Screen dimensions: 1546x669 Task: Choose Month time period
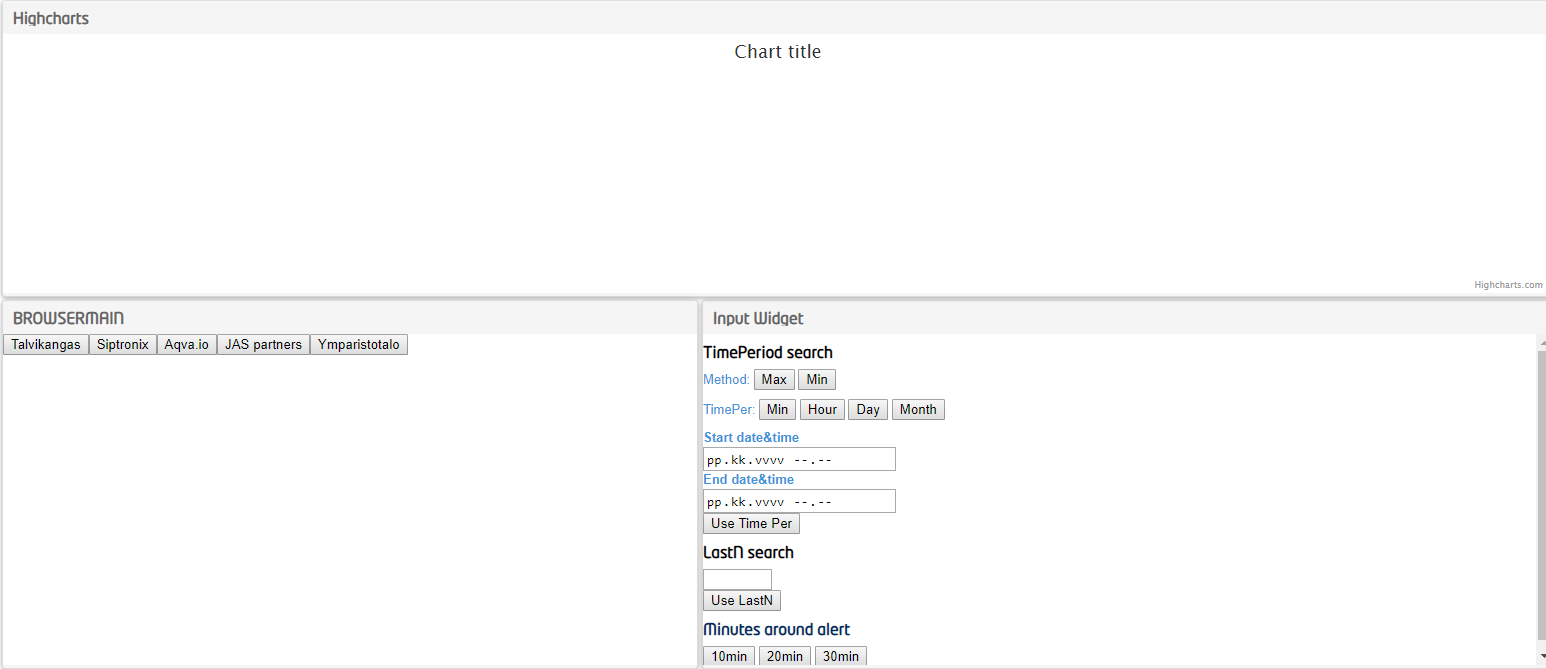(918, 410)
